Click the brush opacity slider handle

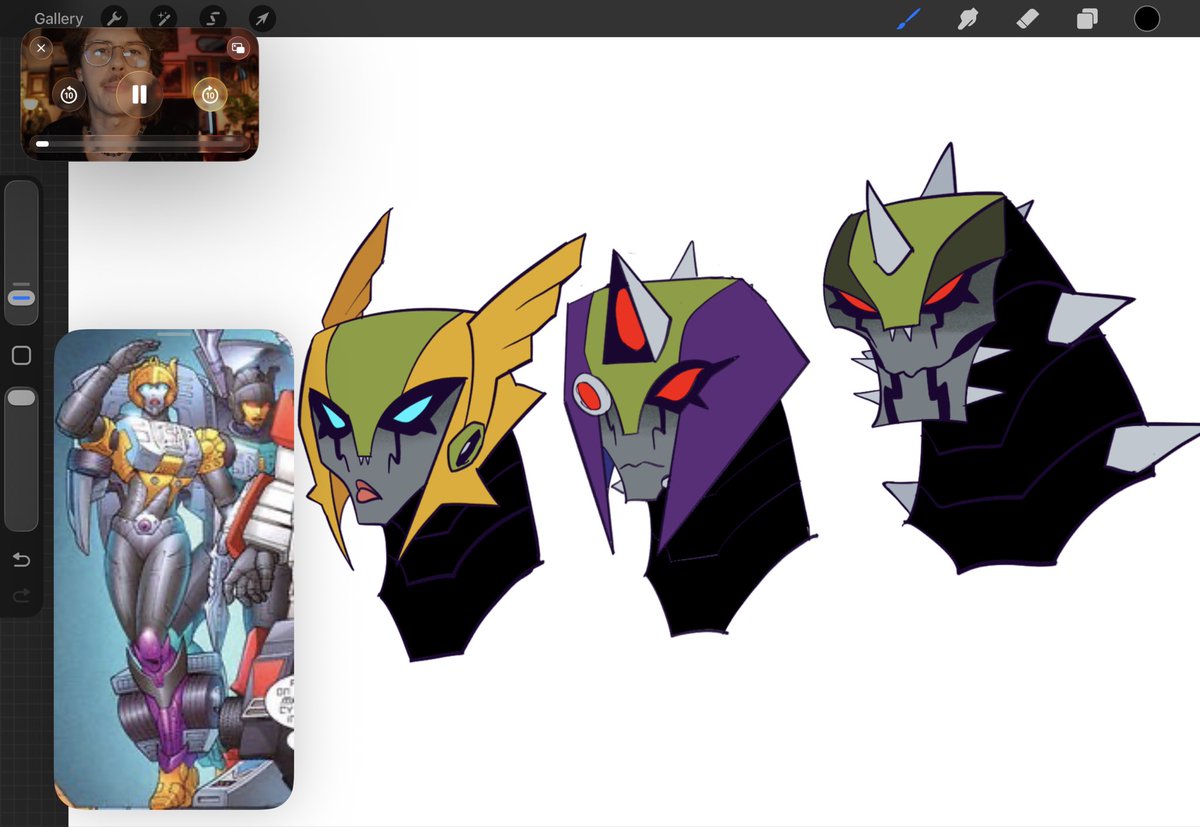click(x=21, y=398)
